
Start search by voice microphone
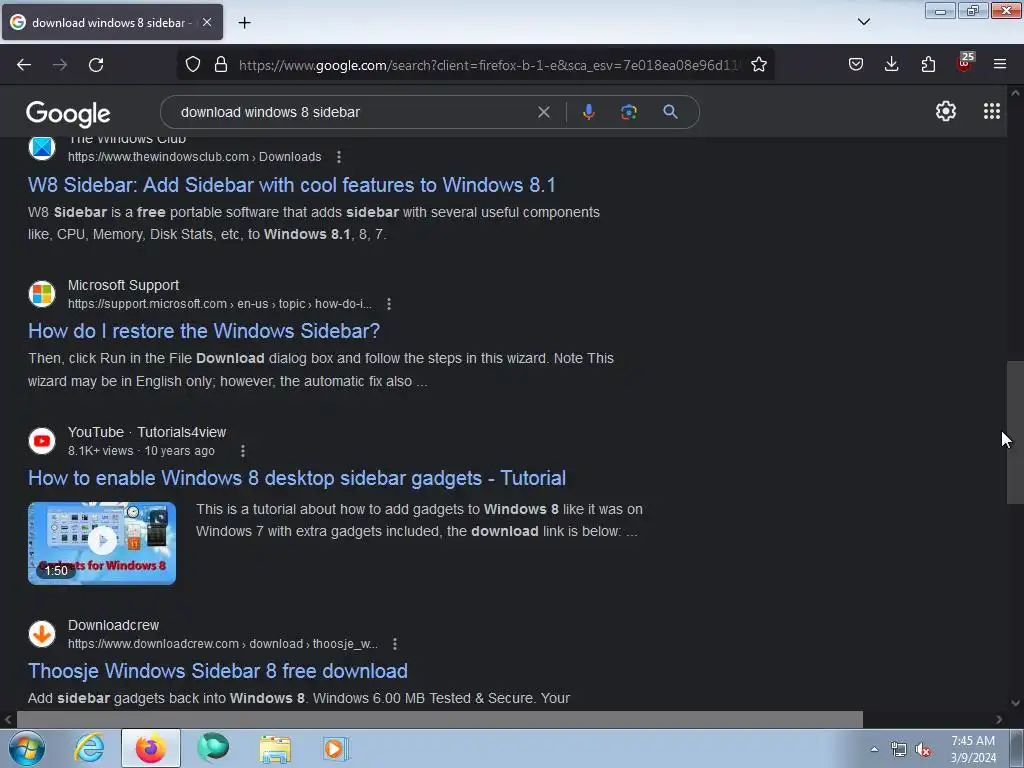(x=588, y=112)
